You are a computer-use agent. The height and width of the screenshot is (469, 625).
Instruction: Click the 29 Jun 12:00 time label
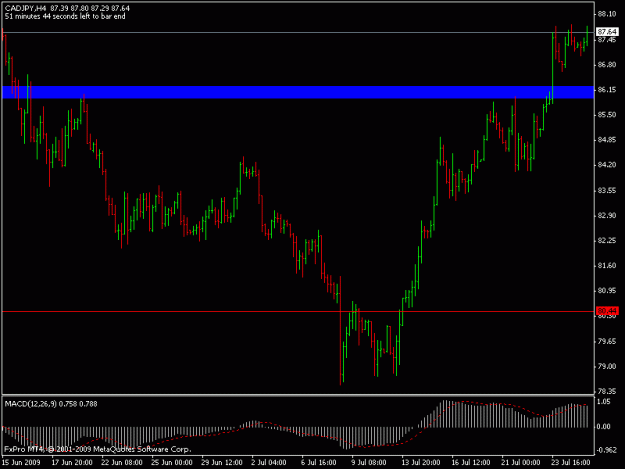222,462
